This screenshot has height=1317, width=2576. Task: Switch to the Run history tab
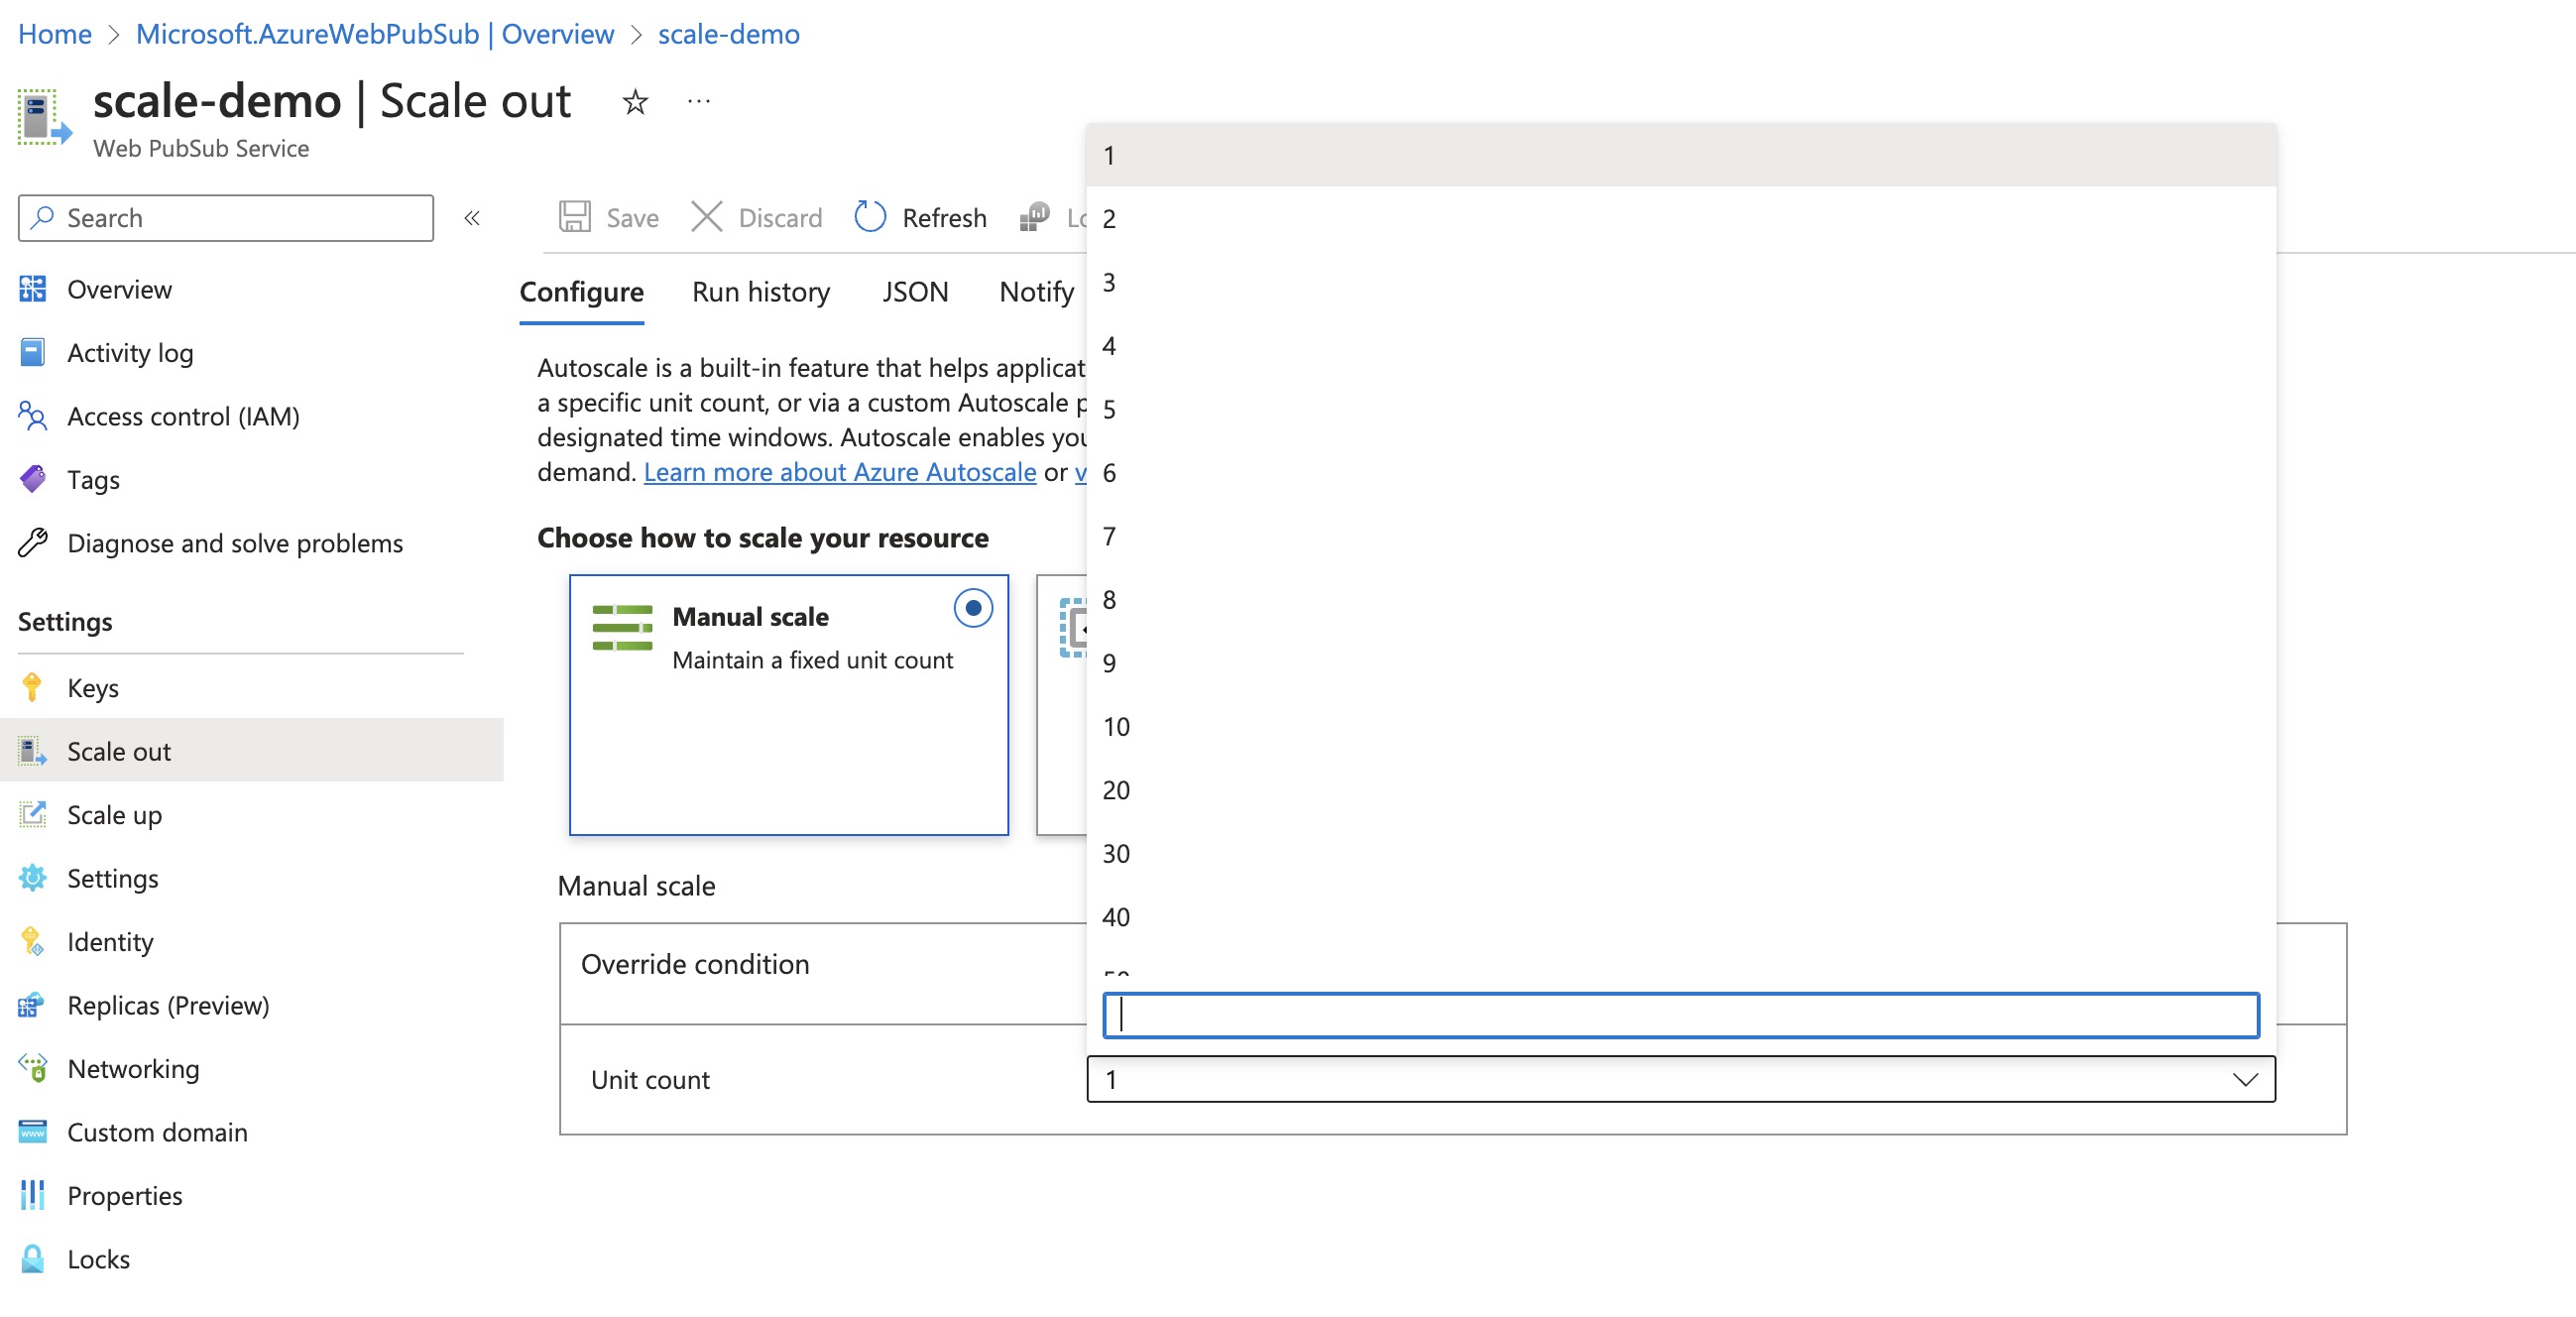pos(761,289)
